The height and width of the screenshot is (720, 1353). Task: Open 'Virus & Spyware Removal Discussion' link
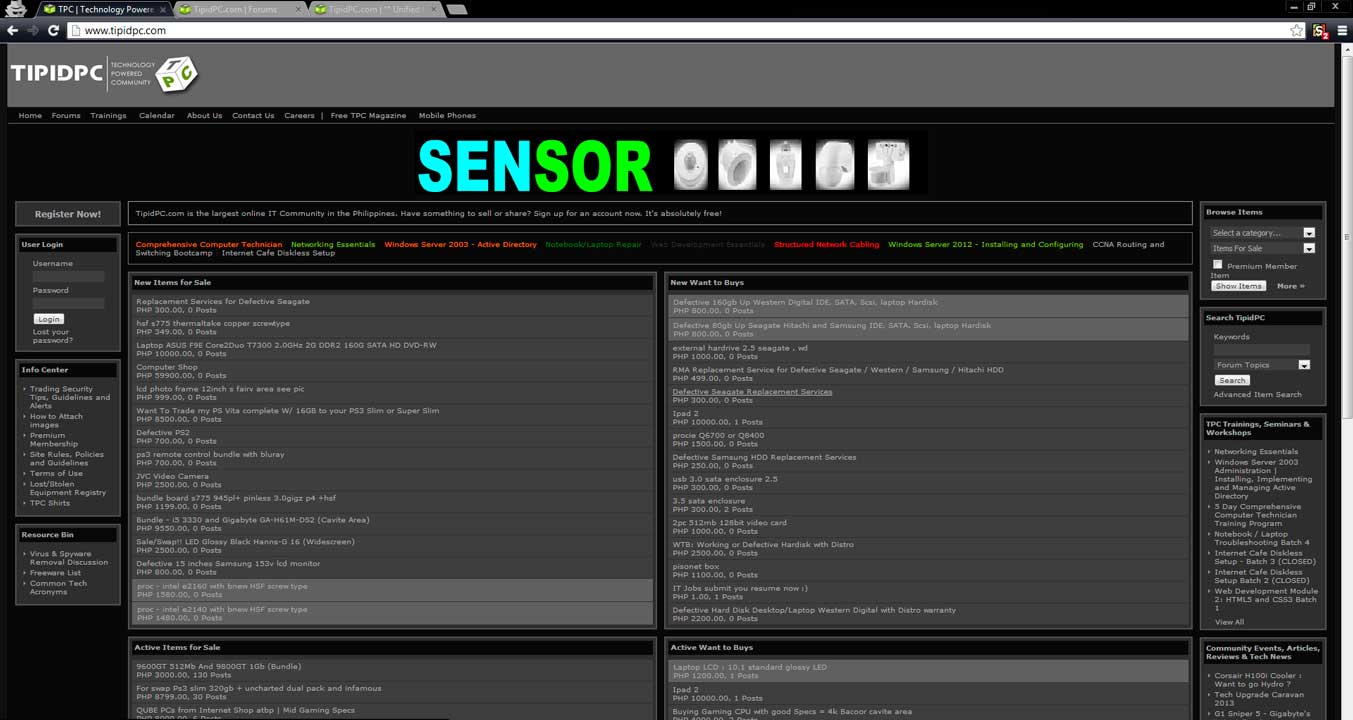click(x=69, y=558)
